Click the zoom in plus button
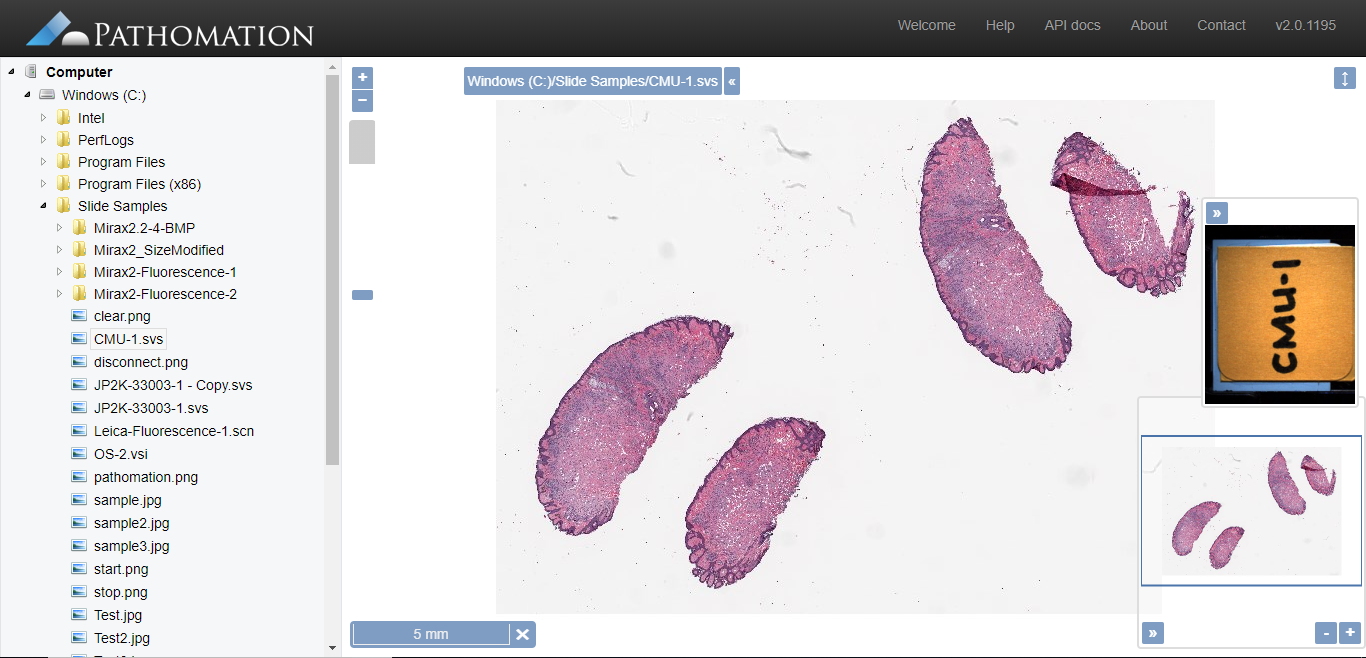 [363, 77]
